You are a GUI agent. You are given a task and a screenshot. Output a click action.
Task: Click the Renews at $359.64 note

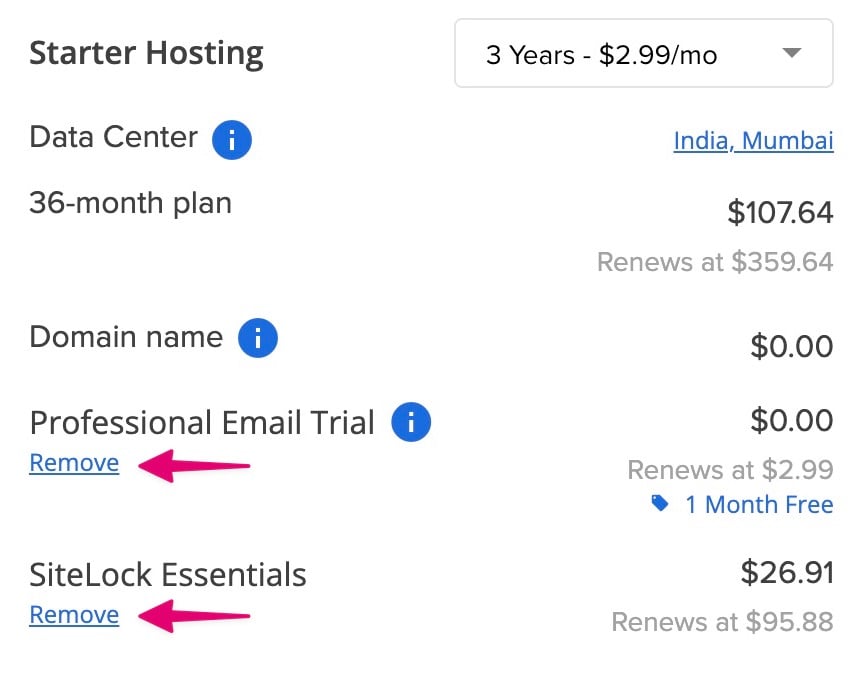pyautogui.click(x=714, y=262)
